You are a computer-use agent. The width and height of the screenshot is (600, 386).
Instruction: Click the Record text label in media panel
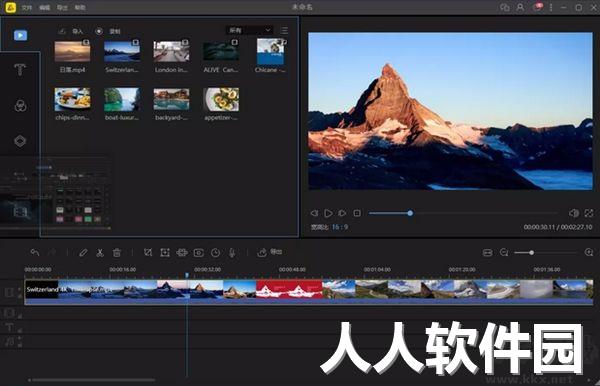[115, 31]
